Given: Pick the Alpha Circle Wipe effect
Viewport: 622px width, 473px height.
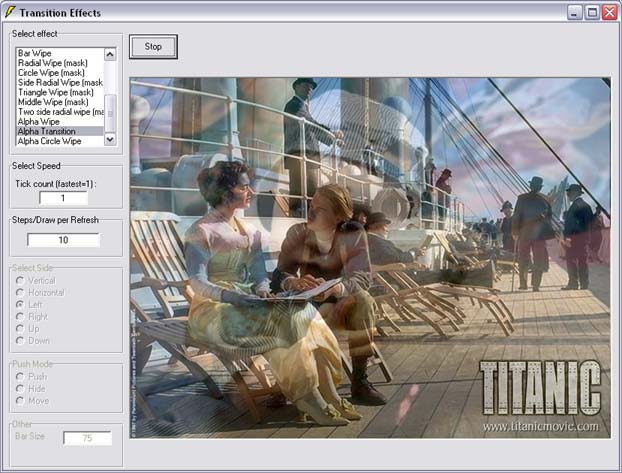Looking at the screenshot, I should 49,141.
